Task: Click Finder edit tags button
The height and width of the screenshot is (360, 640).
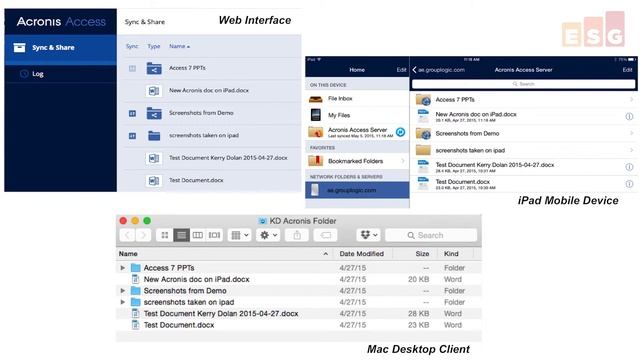Action: tap(325, 235)
